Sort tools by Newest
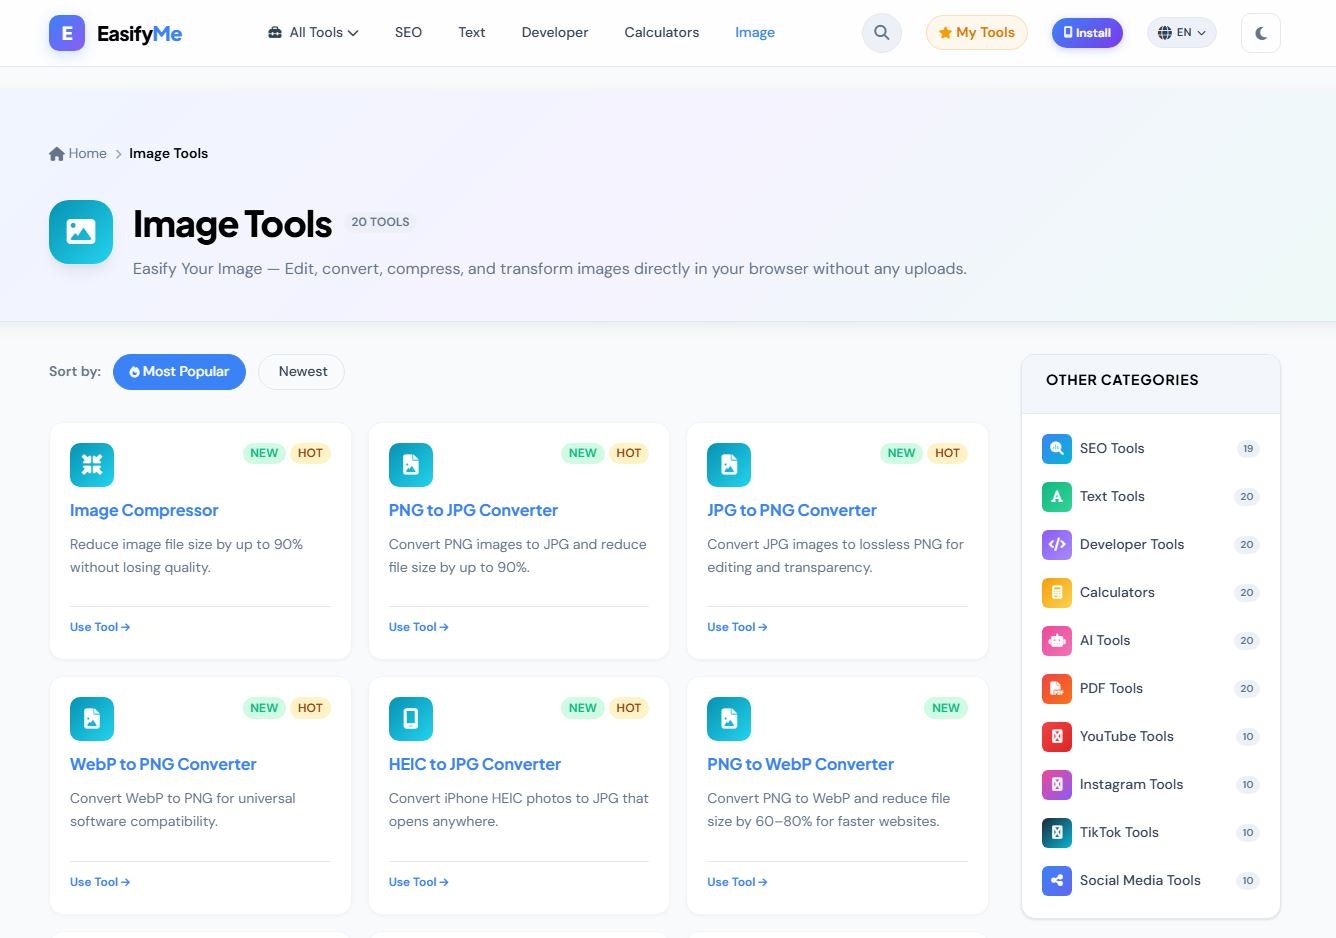The image size is (1336, 938). click(x=302, y=372)
